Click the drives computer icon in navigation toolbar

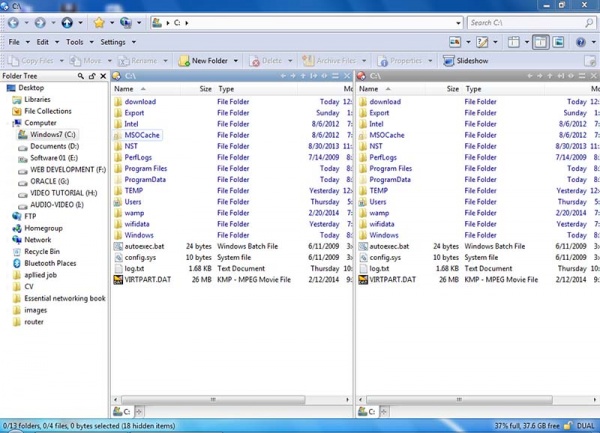126,23
